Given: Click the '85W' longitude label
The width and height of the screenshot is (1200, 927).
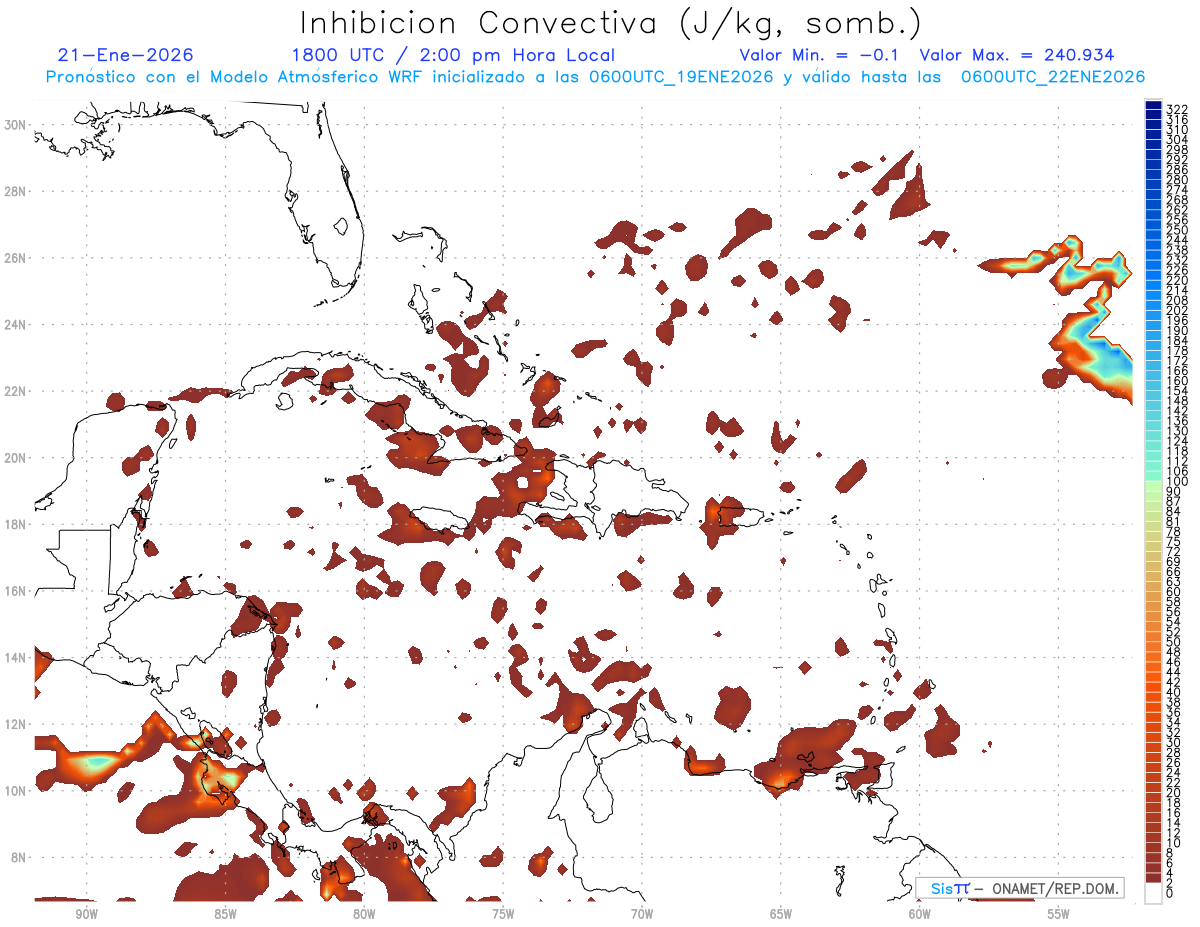Looking at the screenshot, I should [x=225, y=914].
